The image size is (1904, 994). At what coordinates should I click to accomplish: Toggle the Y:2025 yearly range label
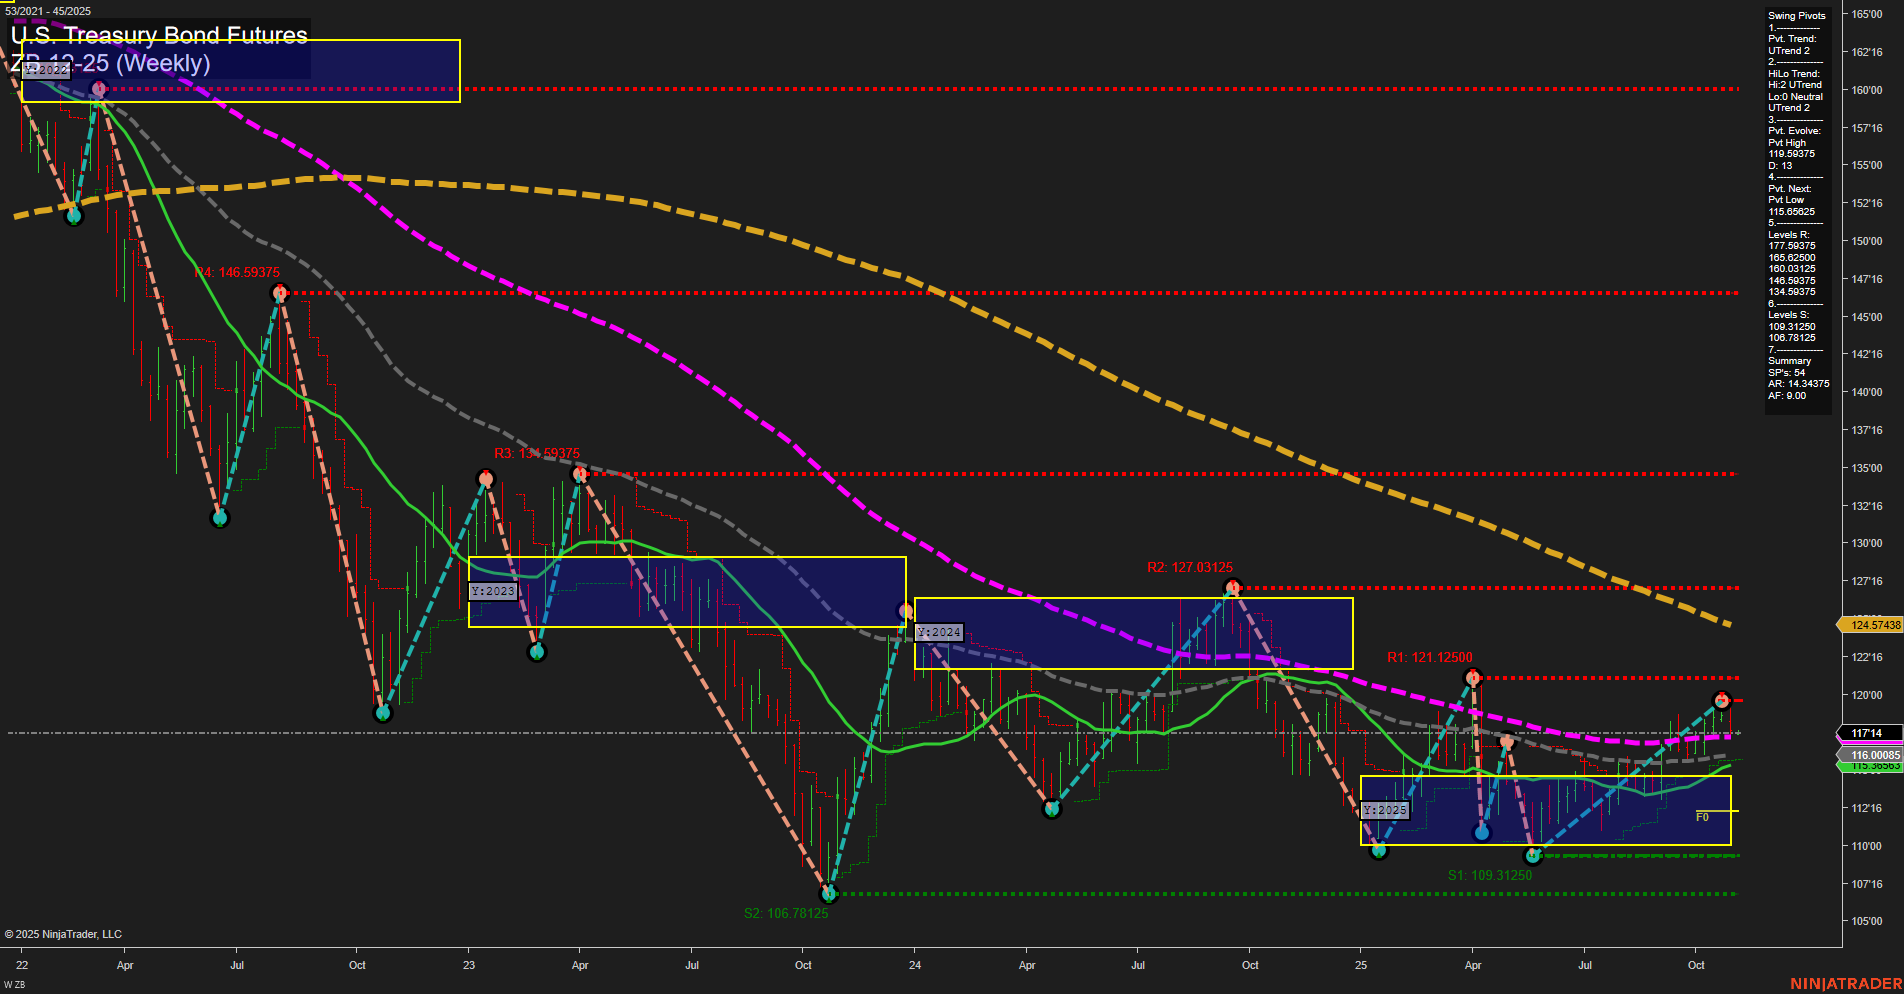point(1385,810)
